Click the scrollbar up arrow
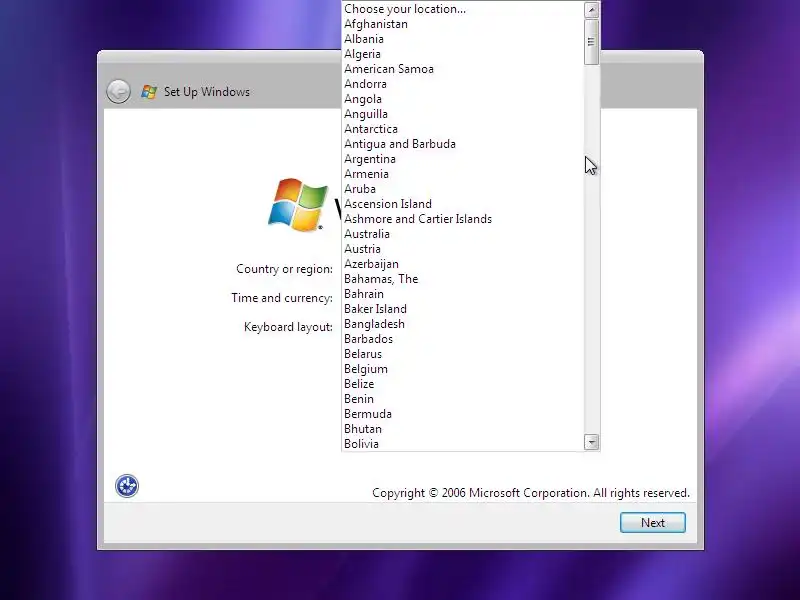Viewport: 800px width, 600px height. click(591, 9)
